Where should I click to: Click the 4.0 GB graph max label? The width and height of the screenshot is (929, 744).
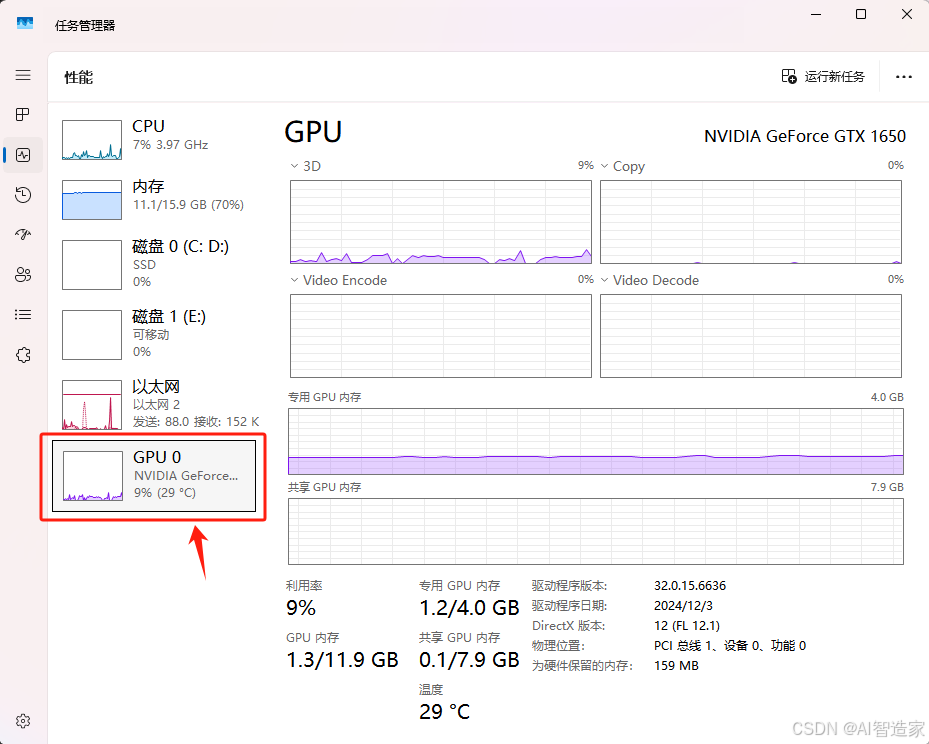(x=887, y=397)
